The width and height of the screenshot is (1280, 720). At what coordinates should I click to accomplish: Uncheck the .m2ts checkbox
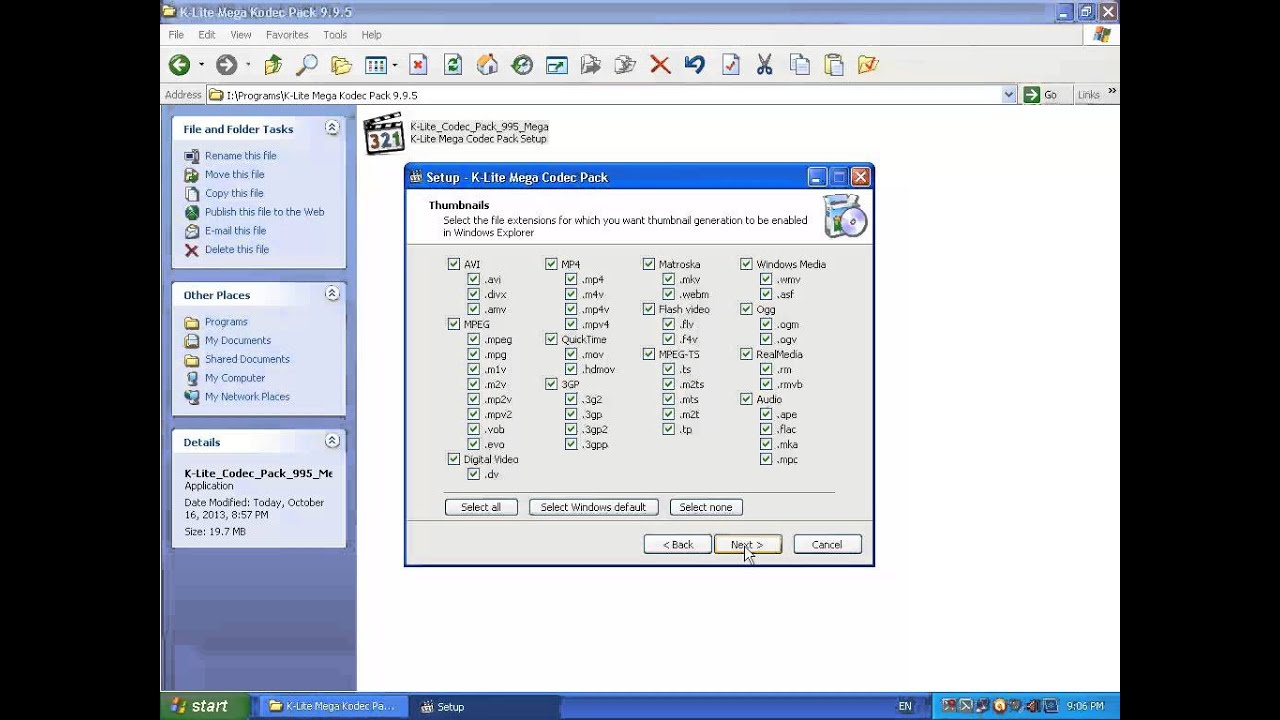click(x=668, y=384)
